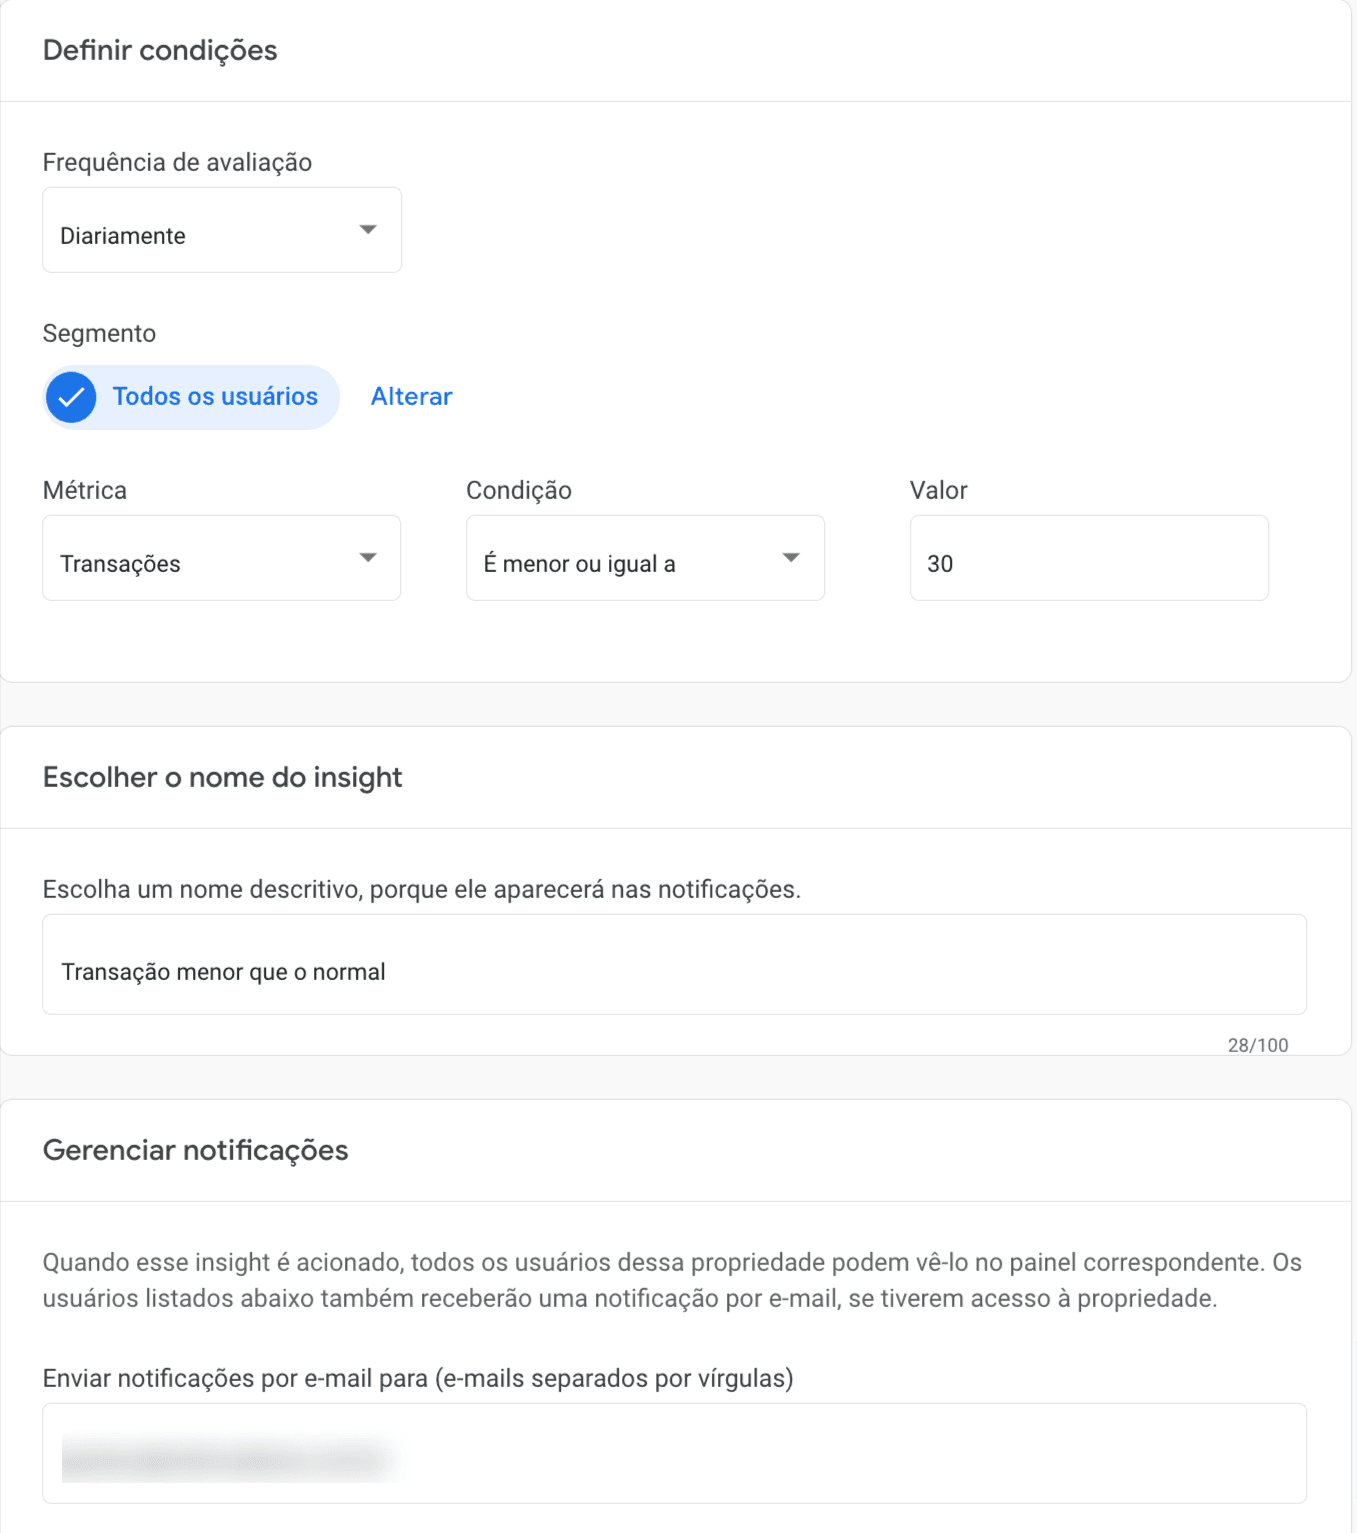Click the "Escolher o nome do insight" heading
The height and width of the screenshot is (1533, 1357).
[222, 778]
